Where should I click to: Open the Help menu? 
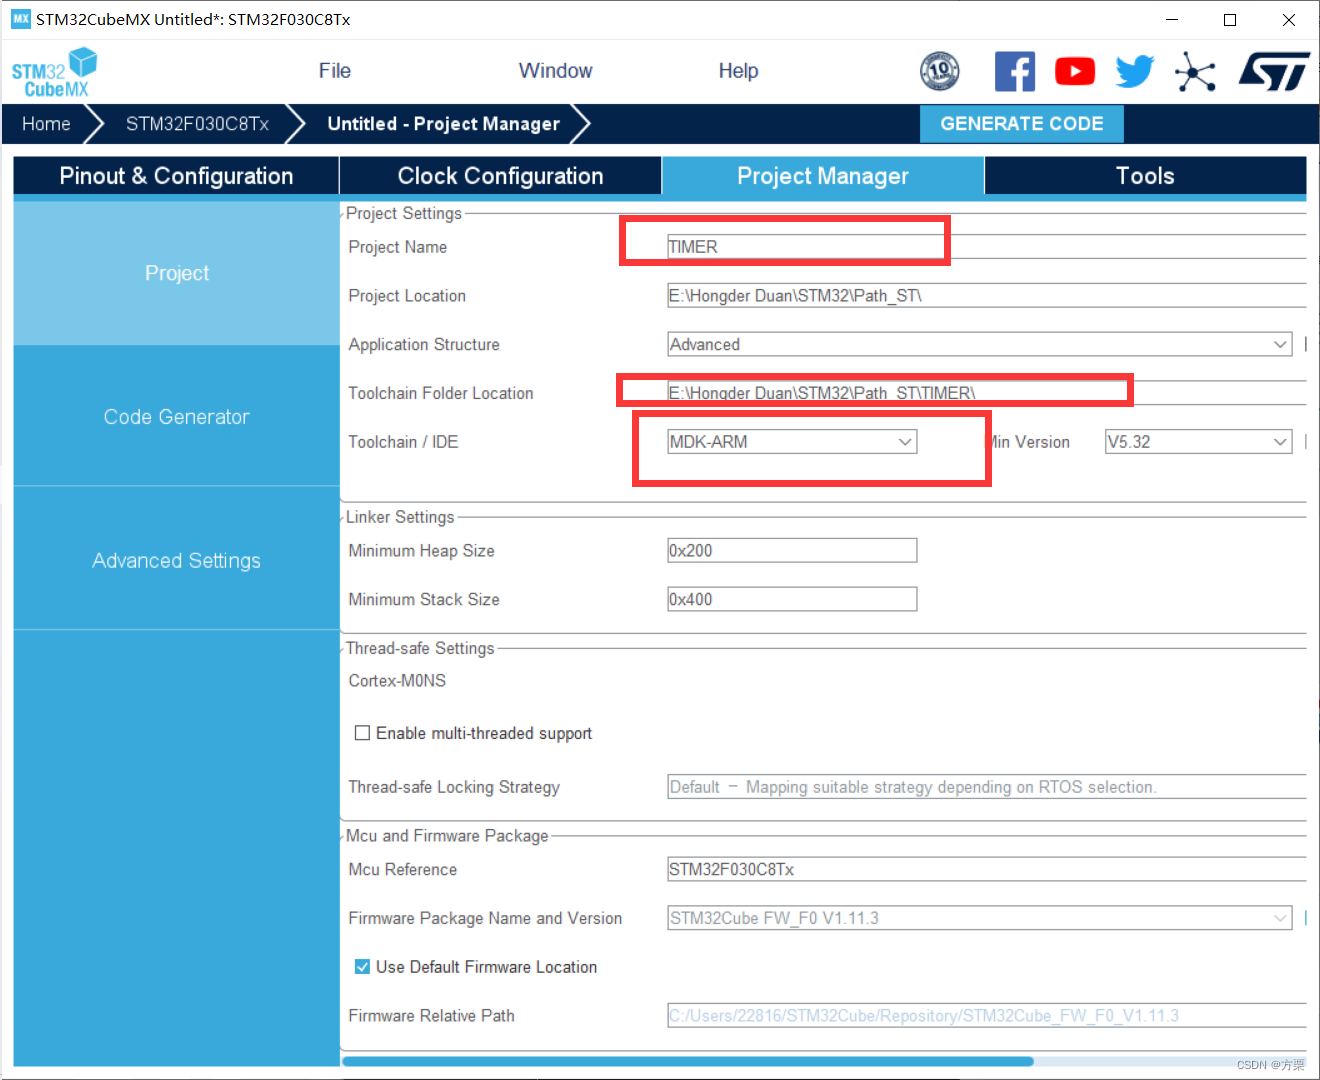tap(738, 71)
